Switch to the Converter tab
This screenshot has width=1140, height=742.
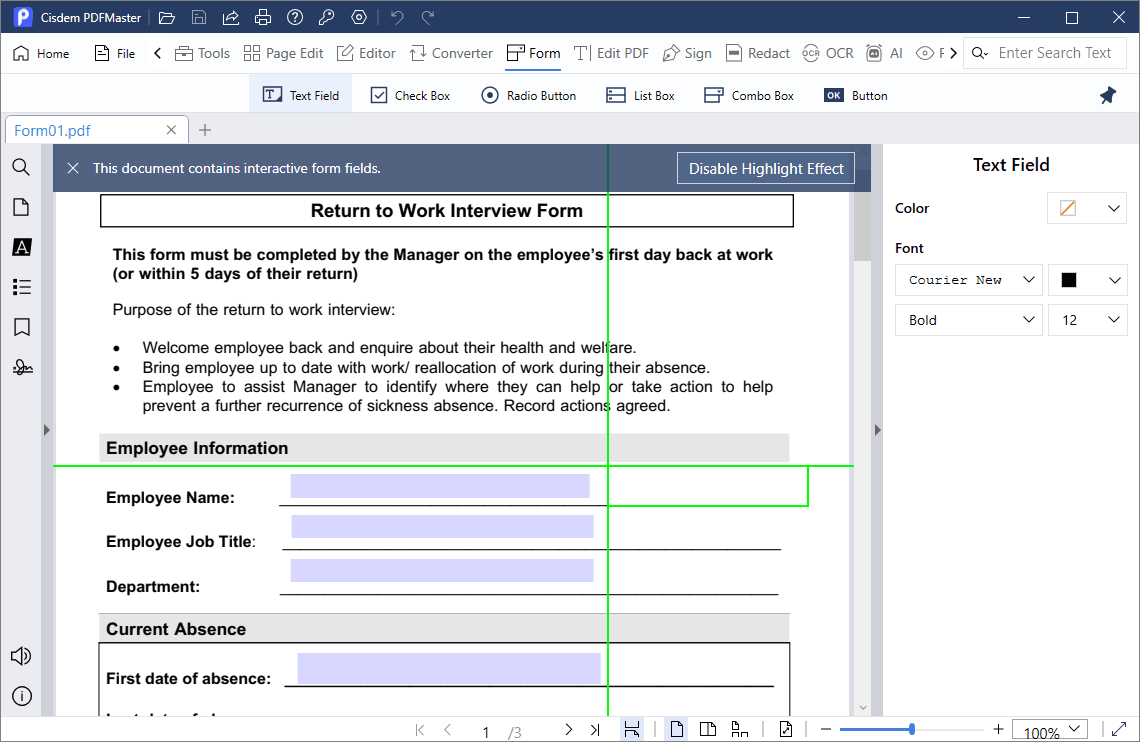pyautogui.click(x=450, y=53)
